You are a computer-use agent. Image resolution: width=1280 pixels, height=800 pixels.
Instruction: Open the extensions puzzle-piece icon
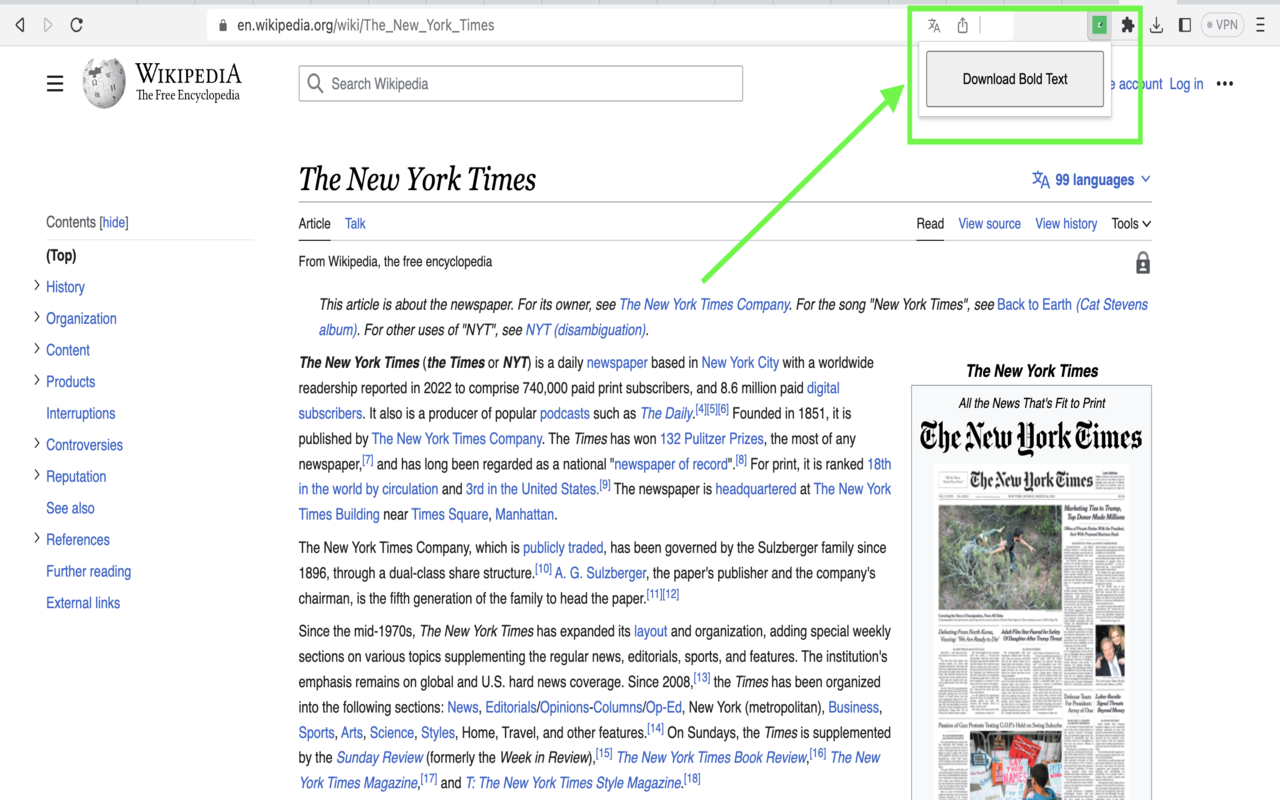1128,25
